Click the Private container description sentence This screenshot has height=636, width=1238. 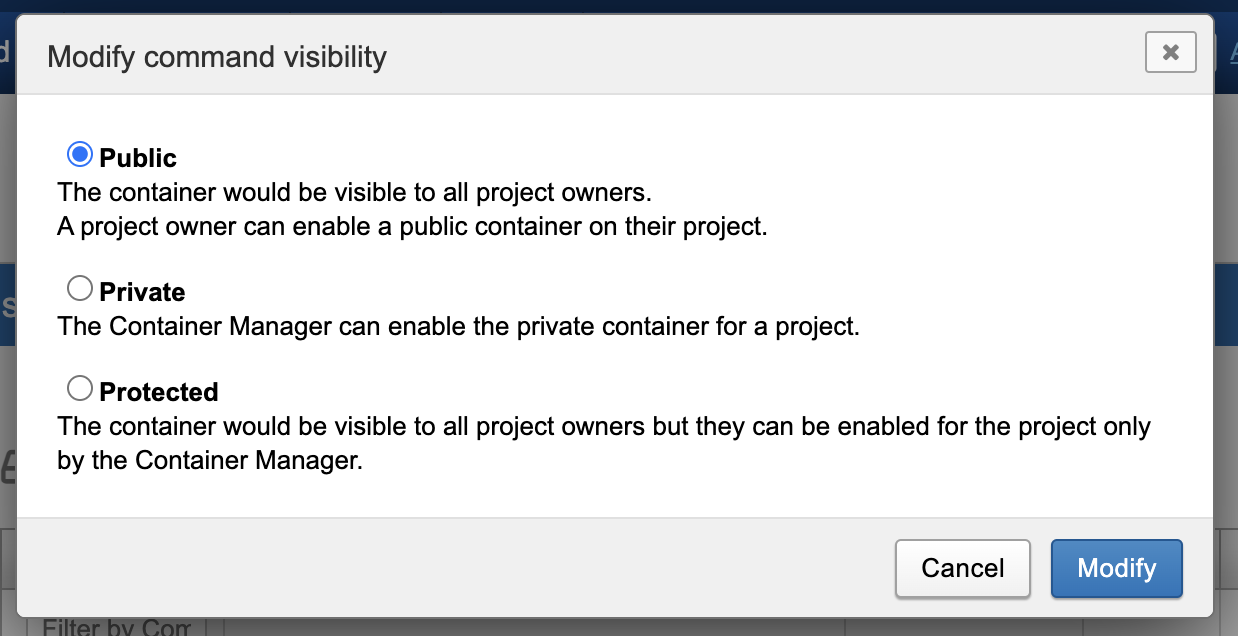[458, 326]
